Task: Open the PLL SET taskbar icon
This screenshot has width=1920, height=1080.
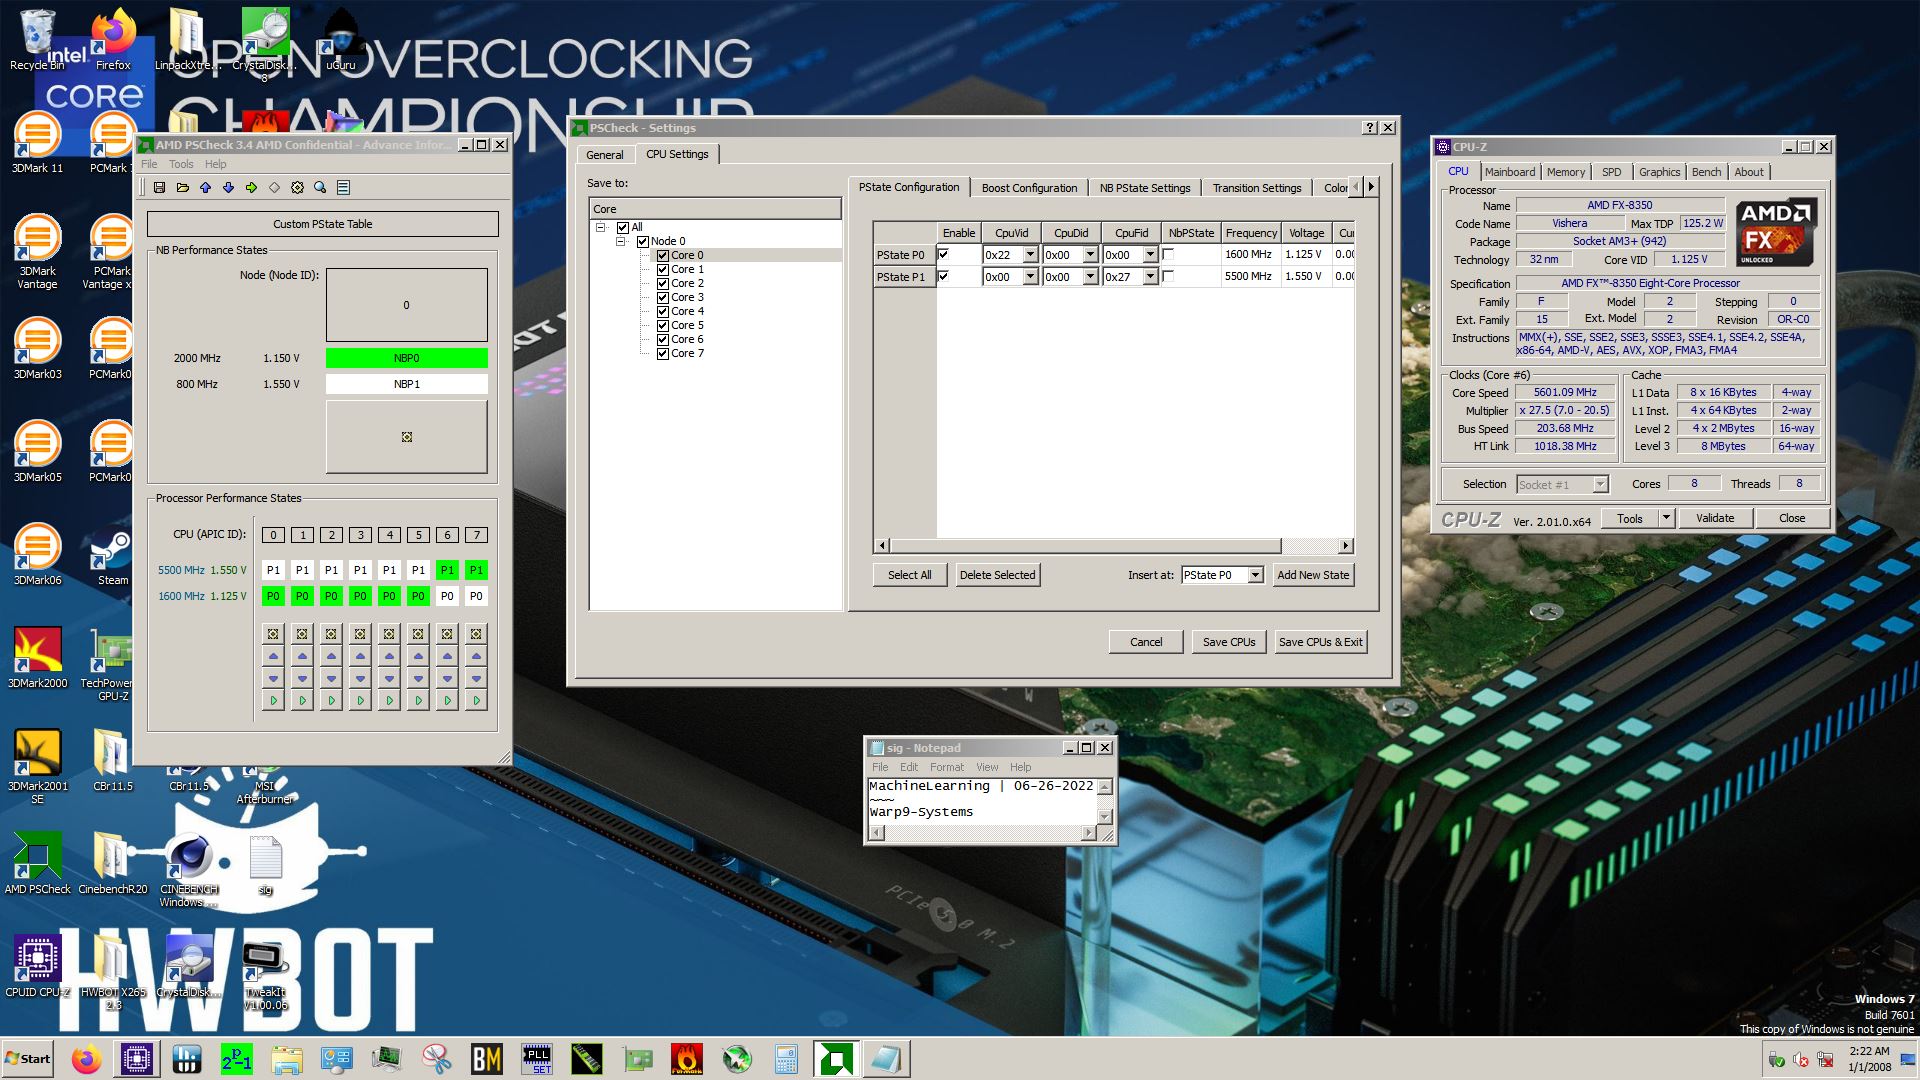Action: [x=537, y=1059]
